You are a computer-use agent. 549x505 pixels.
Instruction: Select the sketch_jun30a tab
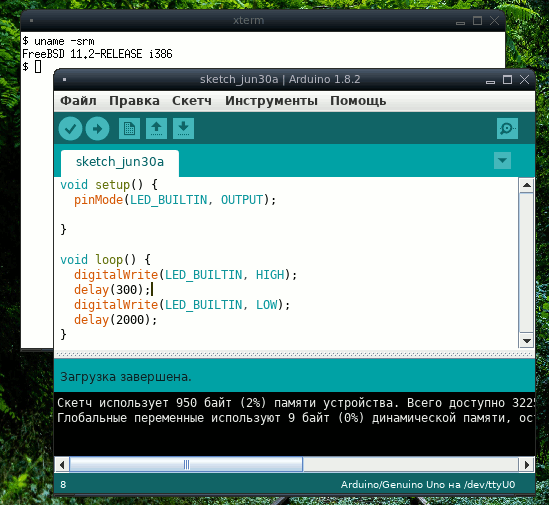coord(120,162)
